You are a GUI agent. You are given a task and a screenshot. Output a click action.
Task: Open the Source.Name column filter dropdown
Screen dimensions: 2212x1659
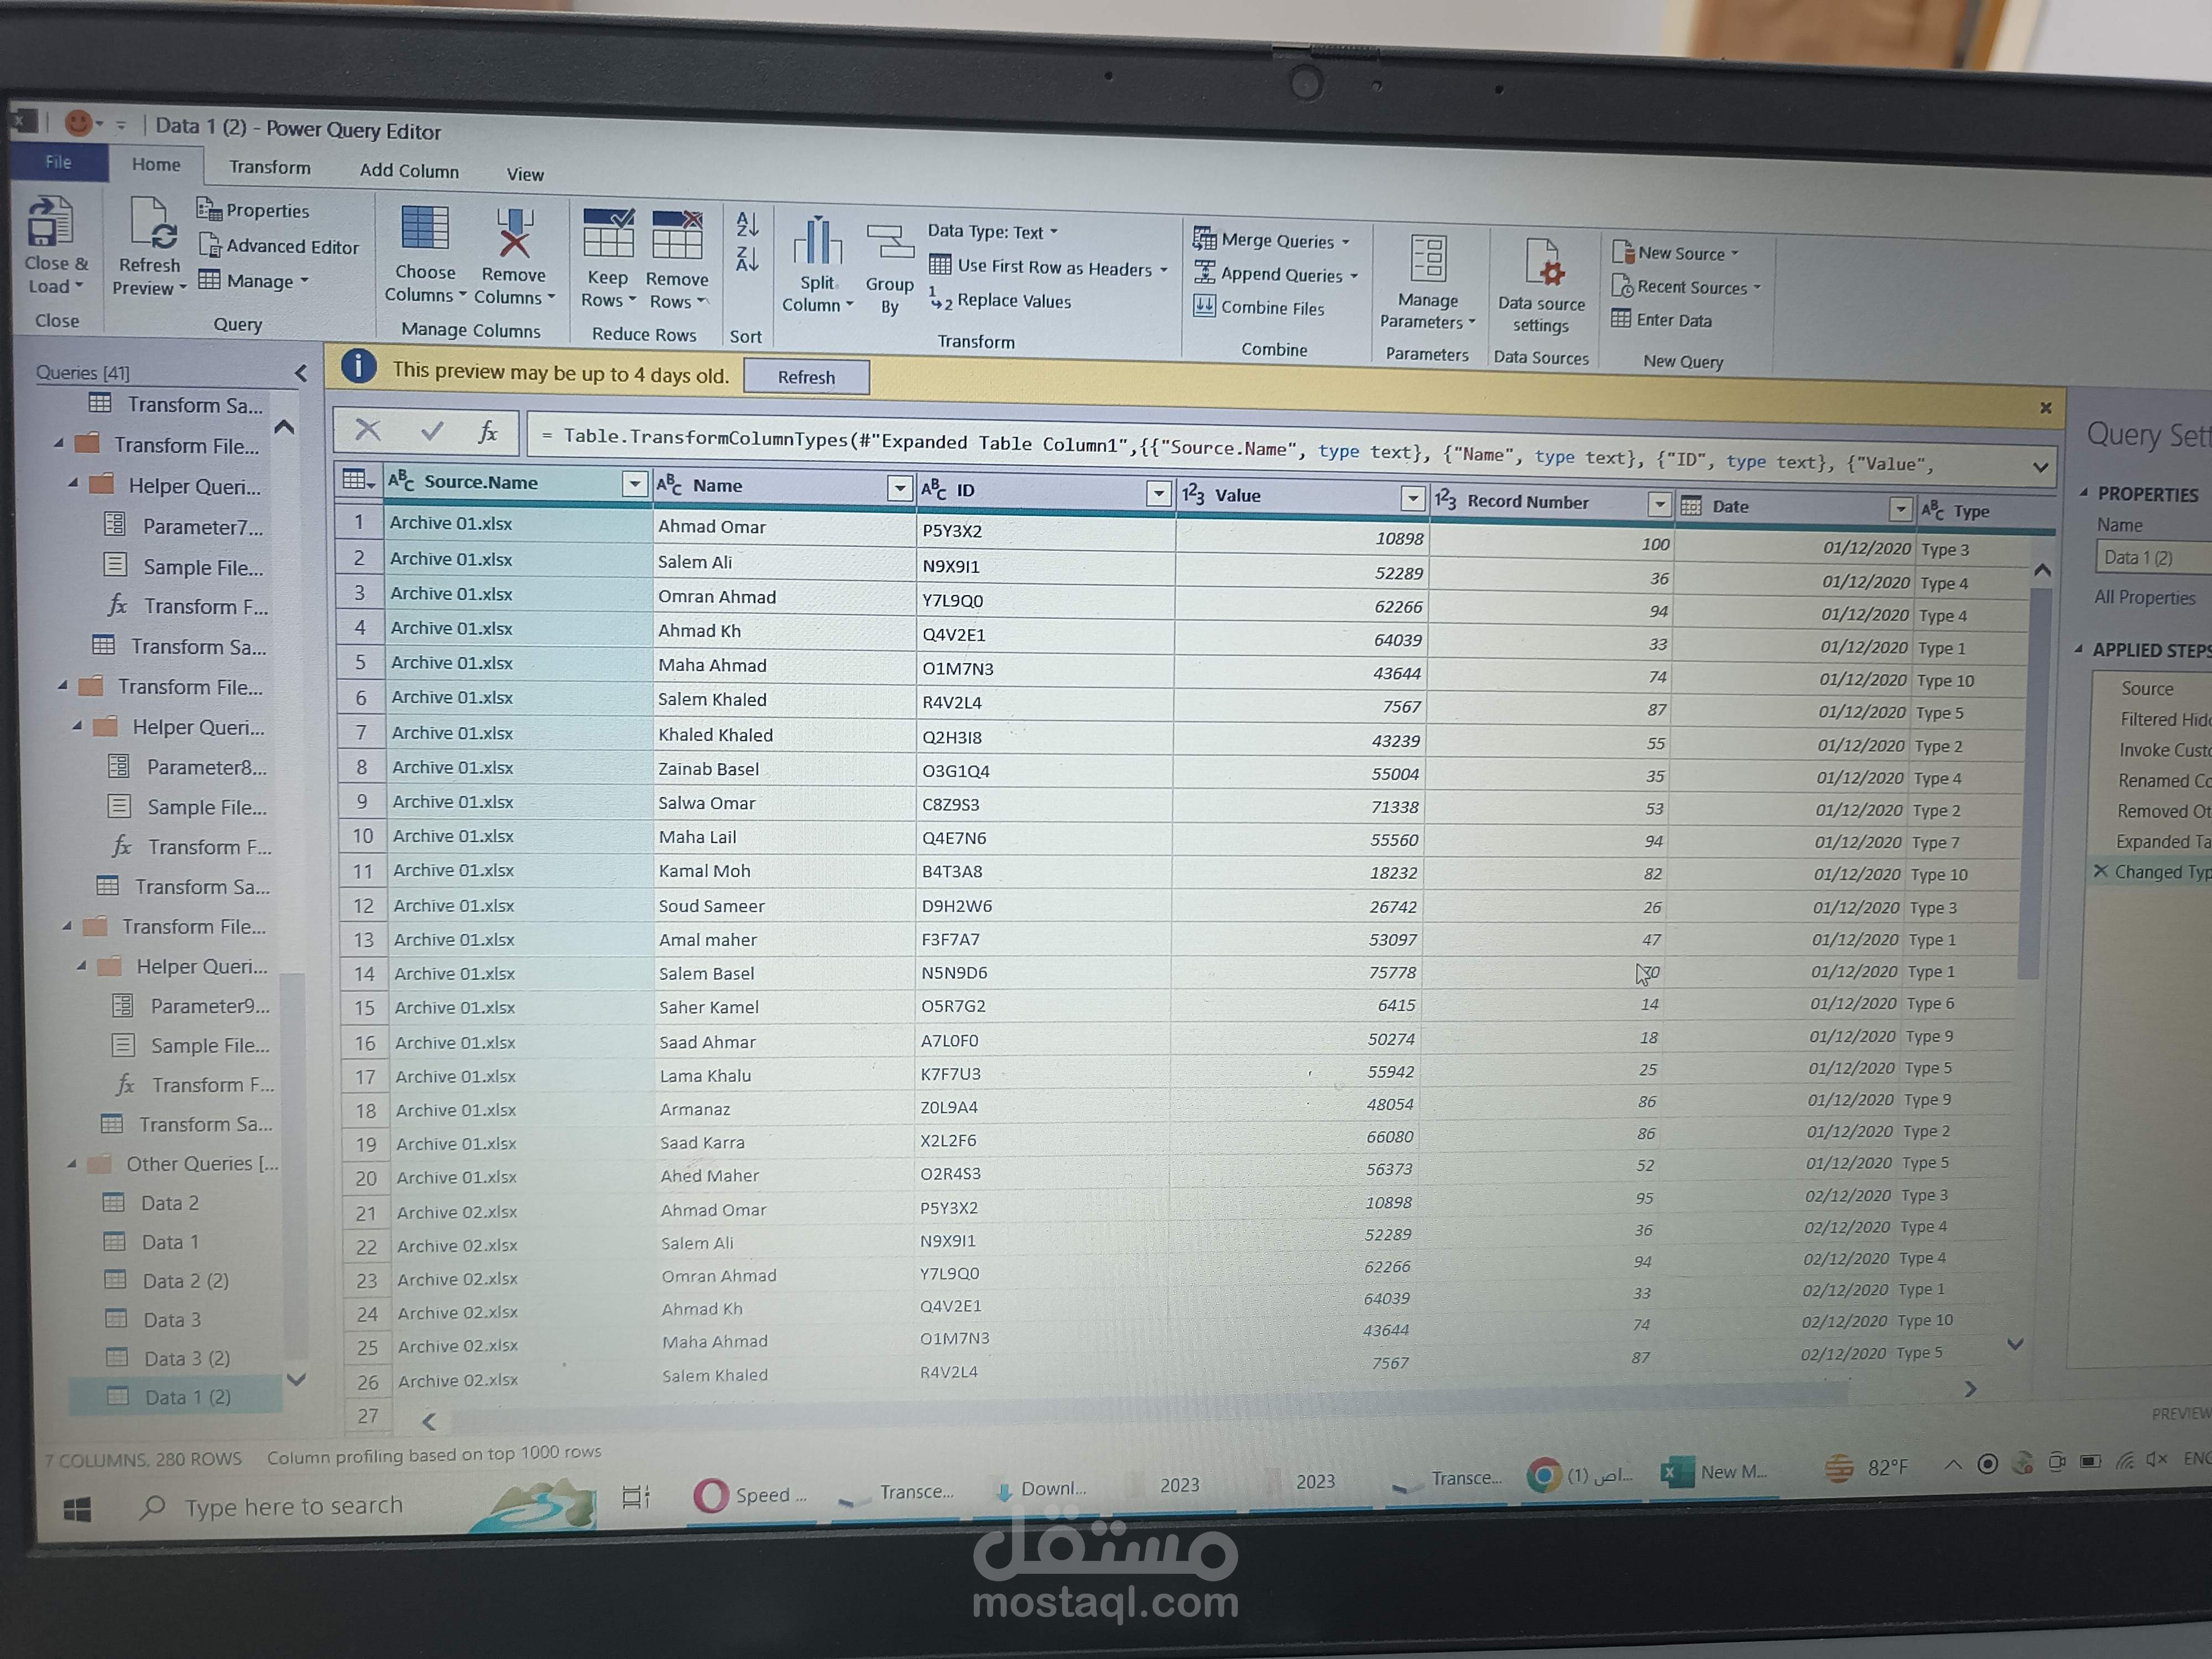[634, 484]
